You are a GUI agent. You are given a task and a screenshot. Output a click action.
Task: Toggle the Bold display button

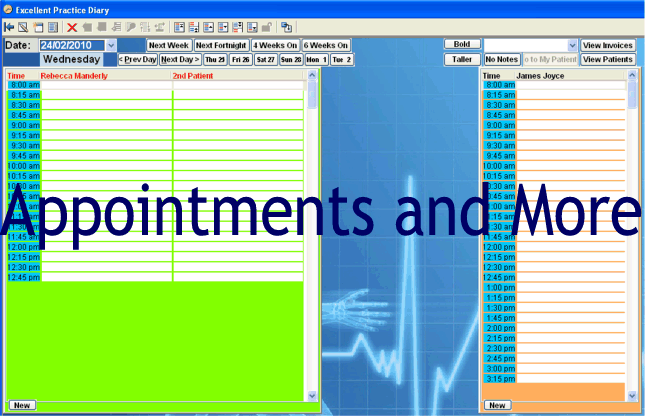pos(460,45)
